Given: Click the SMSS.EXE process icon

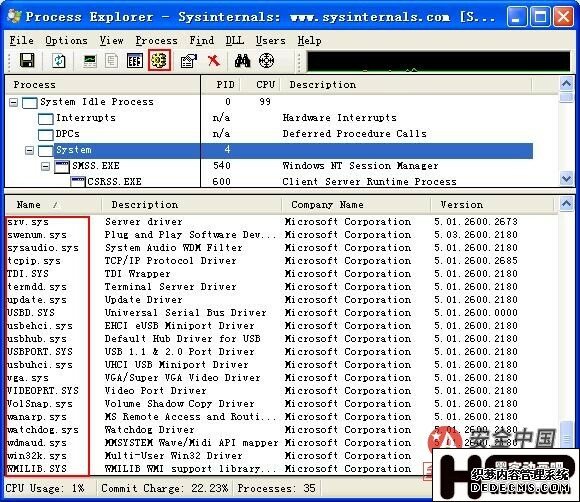Looking at the screenshot, I should pos(61,167).
